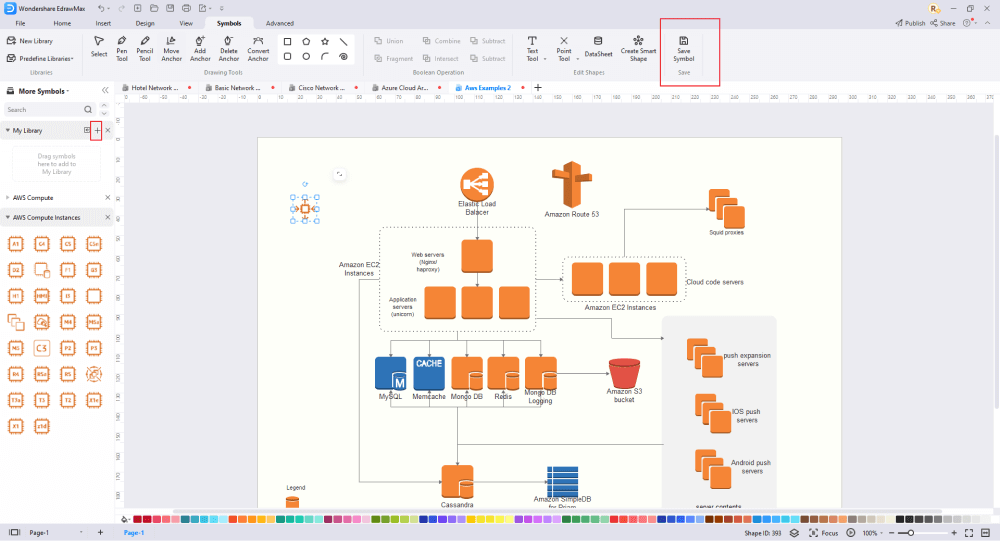This screenshot has width=1000, height=541.
Task: Collapse My Library section
Action: [8, 130]
